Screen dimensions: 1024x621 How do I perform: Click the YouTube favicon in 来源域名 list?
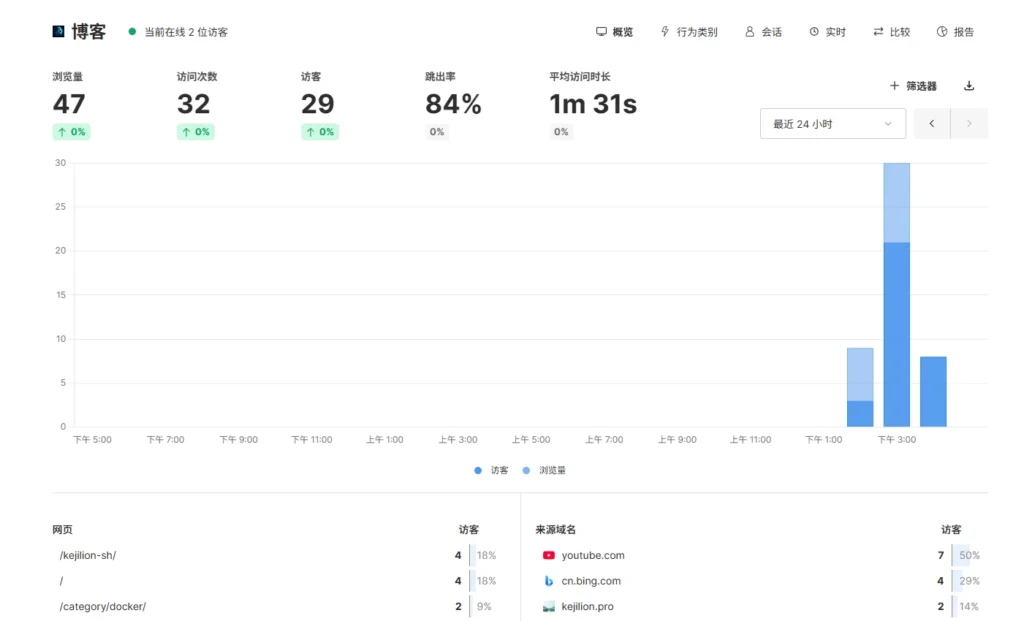pos(548,555)
